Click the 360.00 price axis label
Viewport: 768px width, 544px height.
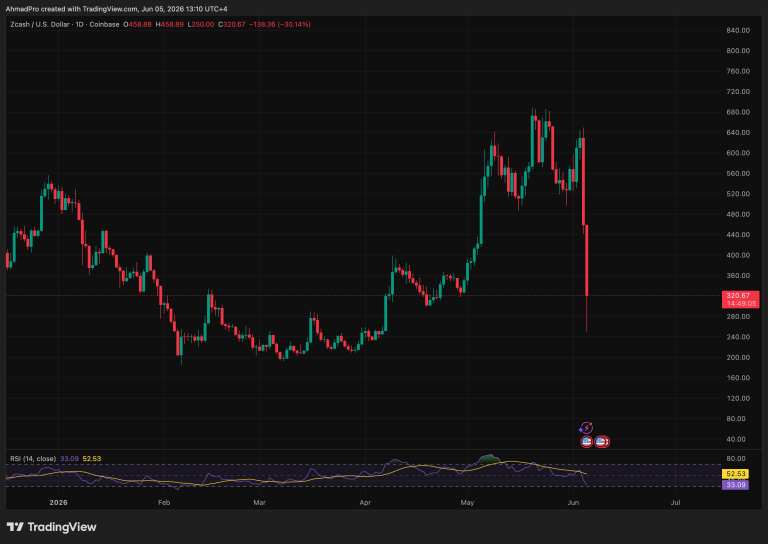click(x=738, y=276)
